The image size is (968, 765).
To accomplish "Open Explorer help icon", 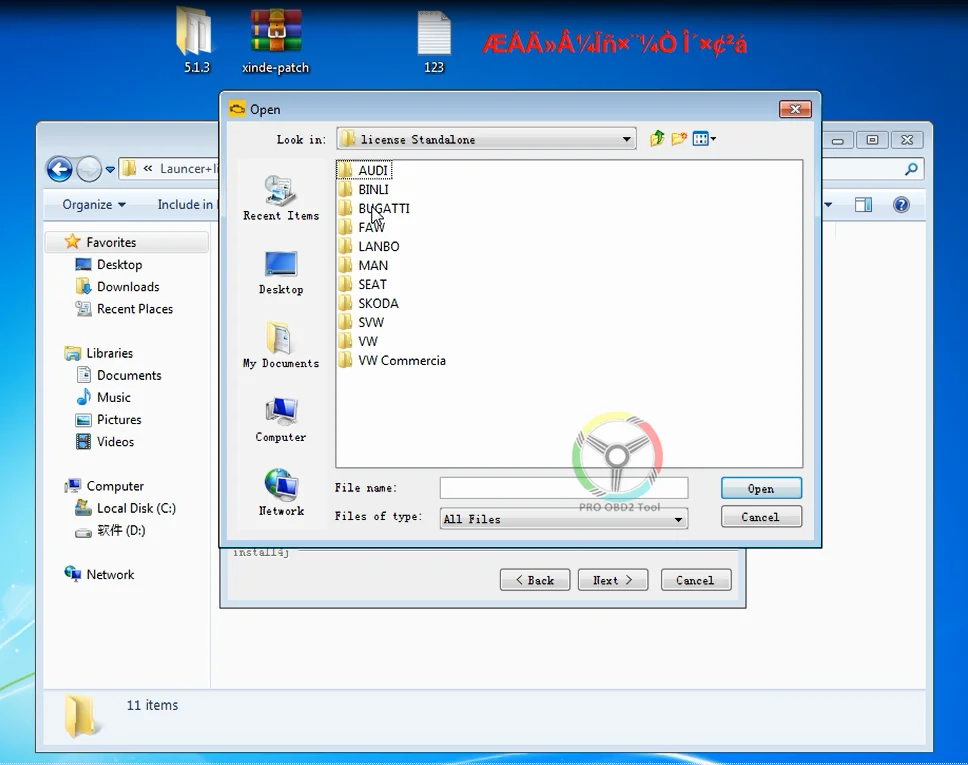I will point(901,204).
